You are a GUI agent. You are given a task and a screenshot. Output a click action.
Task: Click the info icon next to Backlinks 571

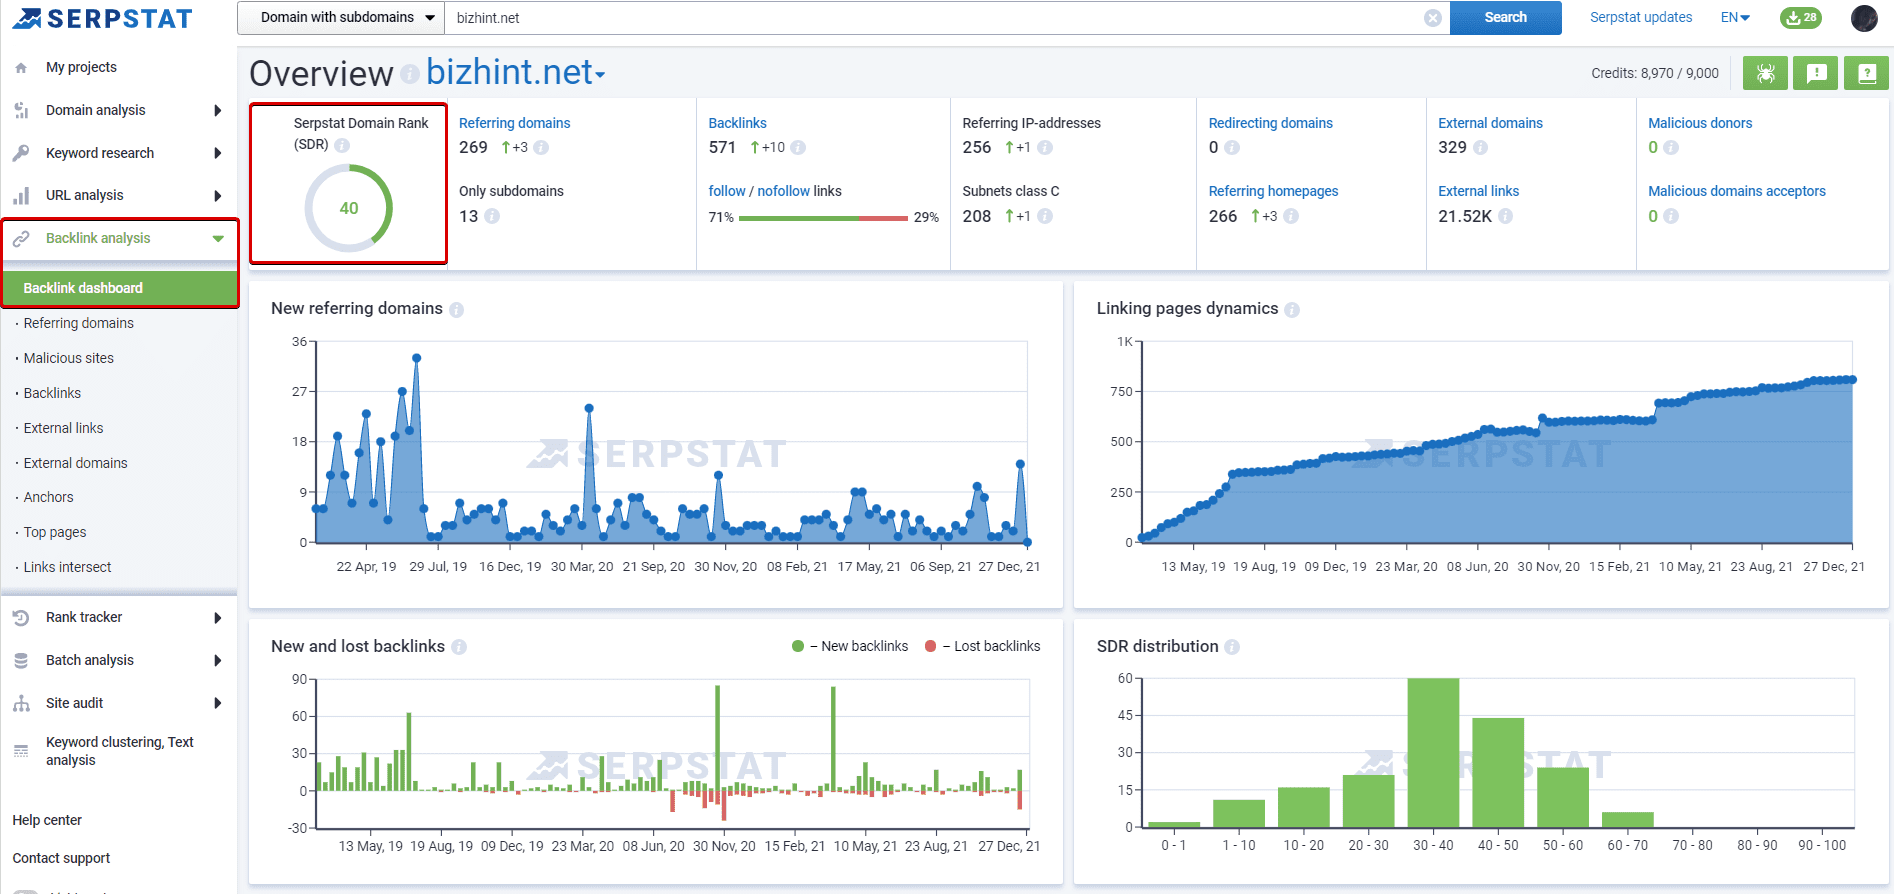pyautogui.click(x=798, y=148)
